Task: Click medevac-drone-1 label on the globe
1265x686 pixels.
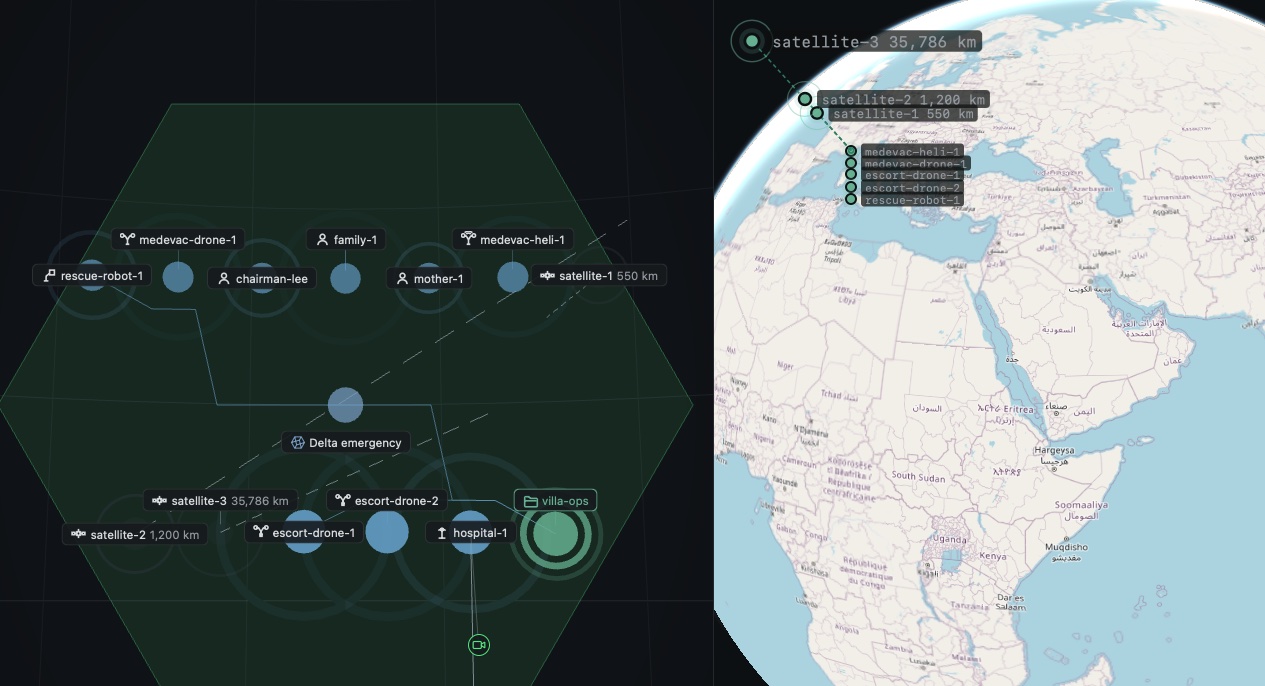Action: pyautogui.click(x=915, y=164)
